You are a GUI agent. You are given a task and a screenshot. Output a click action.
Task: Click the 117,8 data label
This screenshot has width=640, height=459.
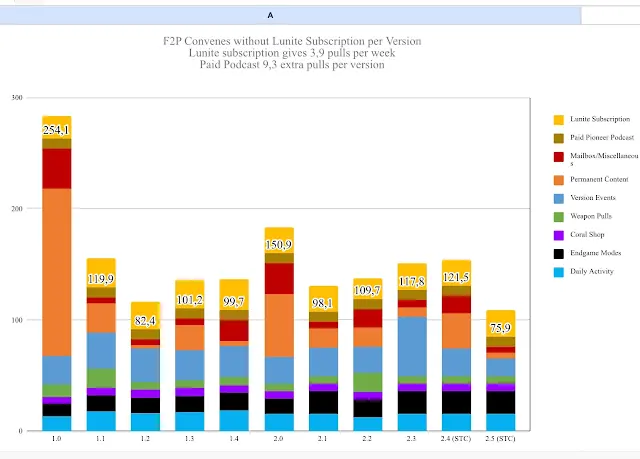click(411, 282)
